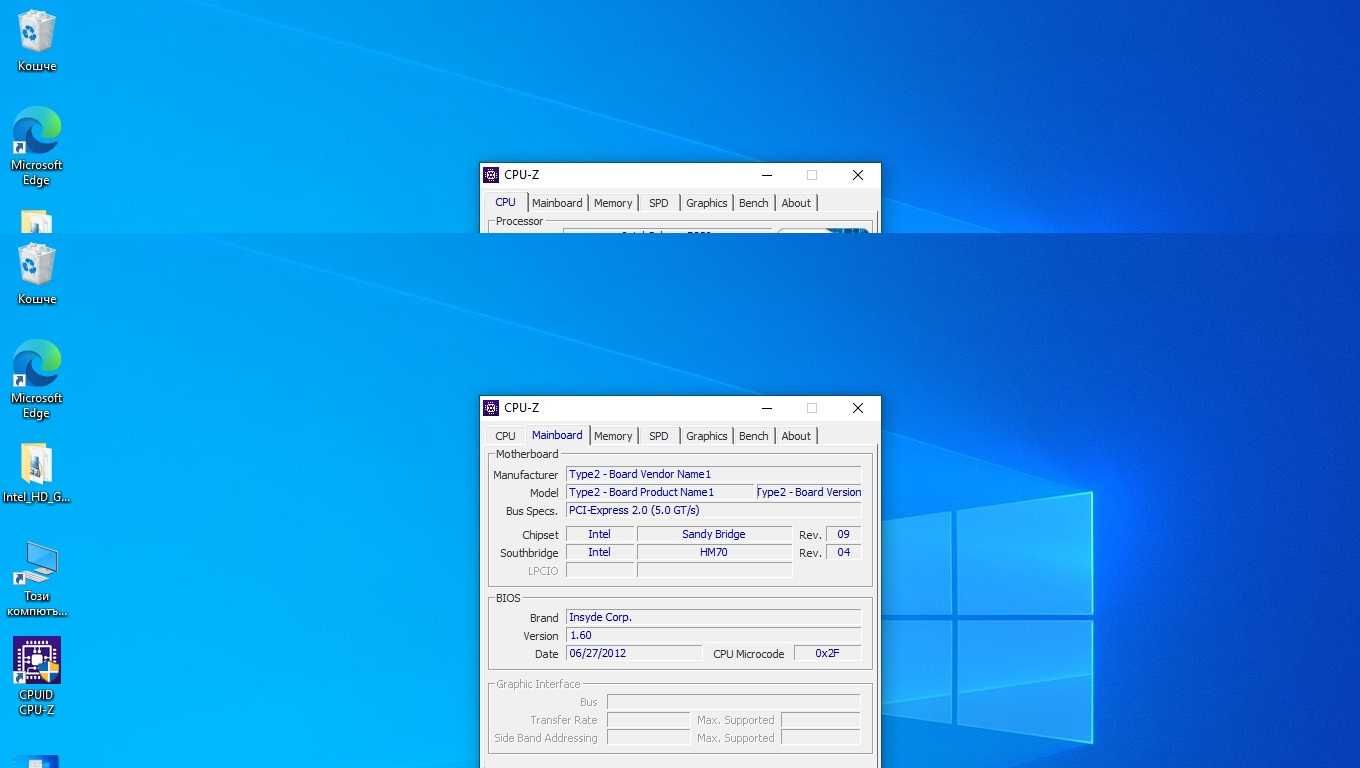Click the CPU Microcode value "0x2F"
This screenshot has height=768, width=1360.
(827, 653)
